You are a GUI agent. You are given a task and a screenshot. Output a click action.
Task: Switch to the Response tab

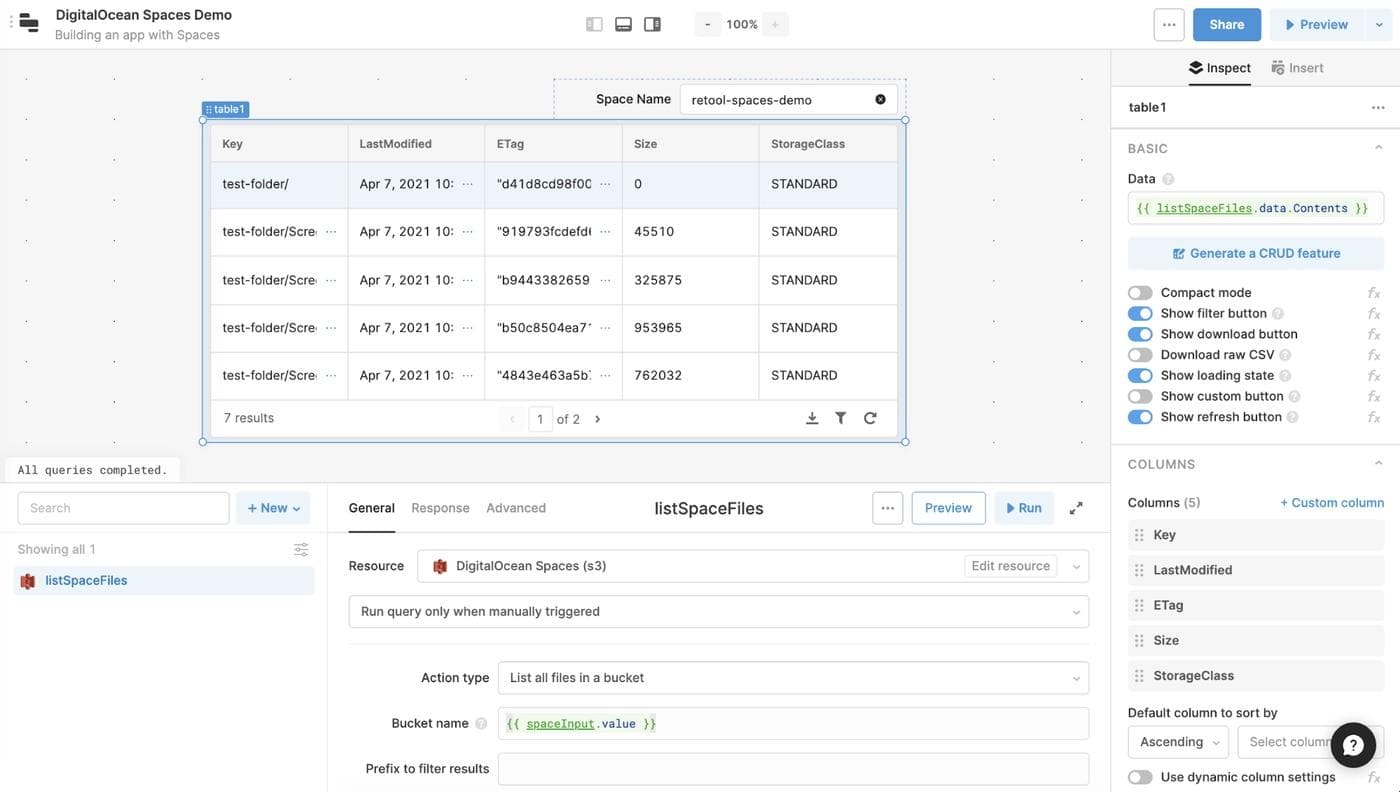(440, 508)
